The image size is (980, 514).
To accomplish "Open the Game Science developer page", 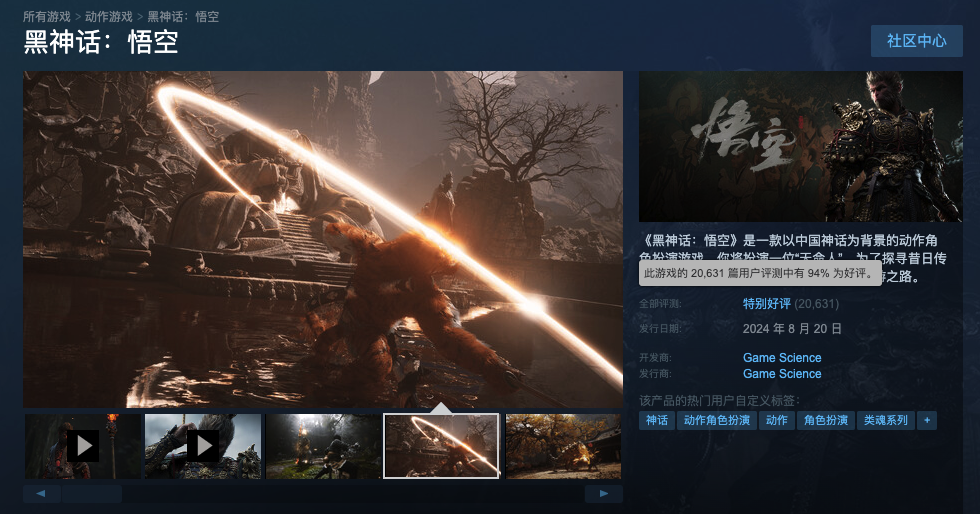I will [x=782, y=358].
